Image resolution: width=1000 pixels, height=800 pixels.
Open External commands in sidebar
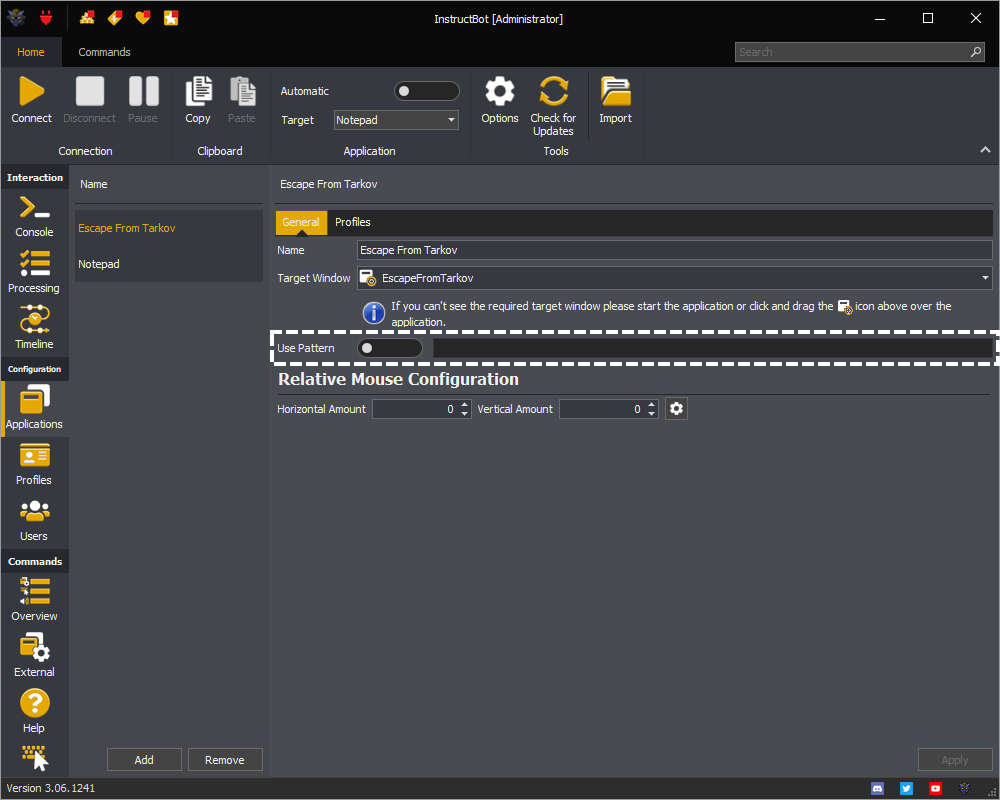34,656
